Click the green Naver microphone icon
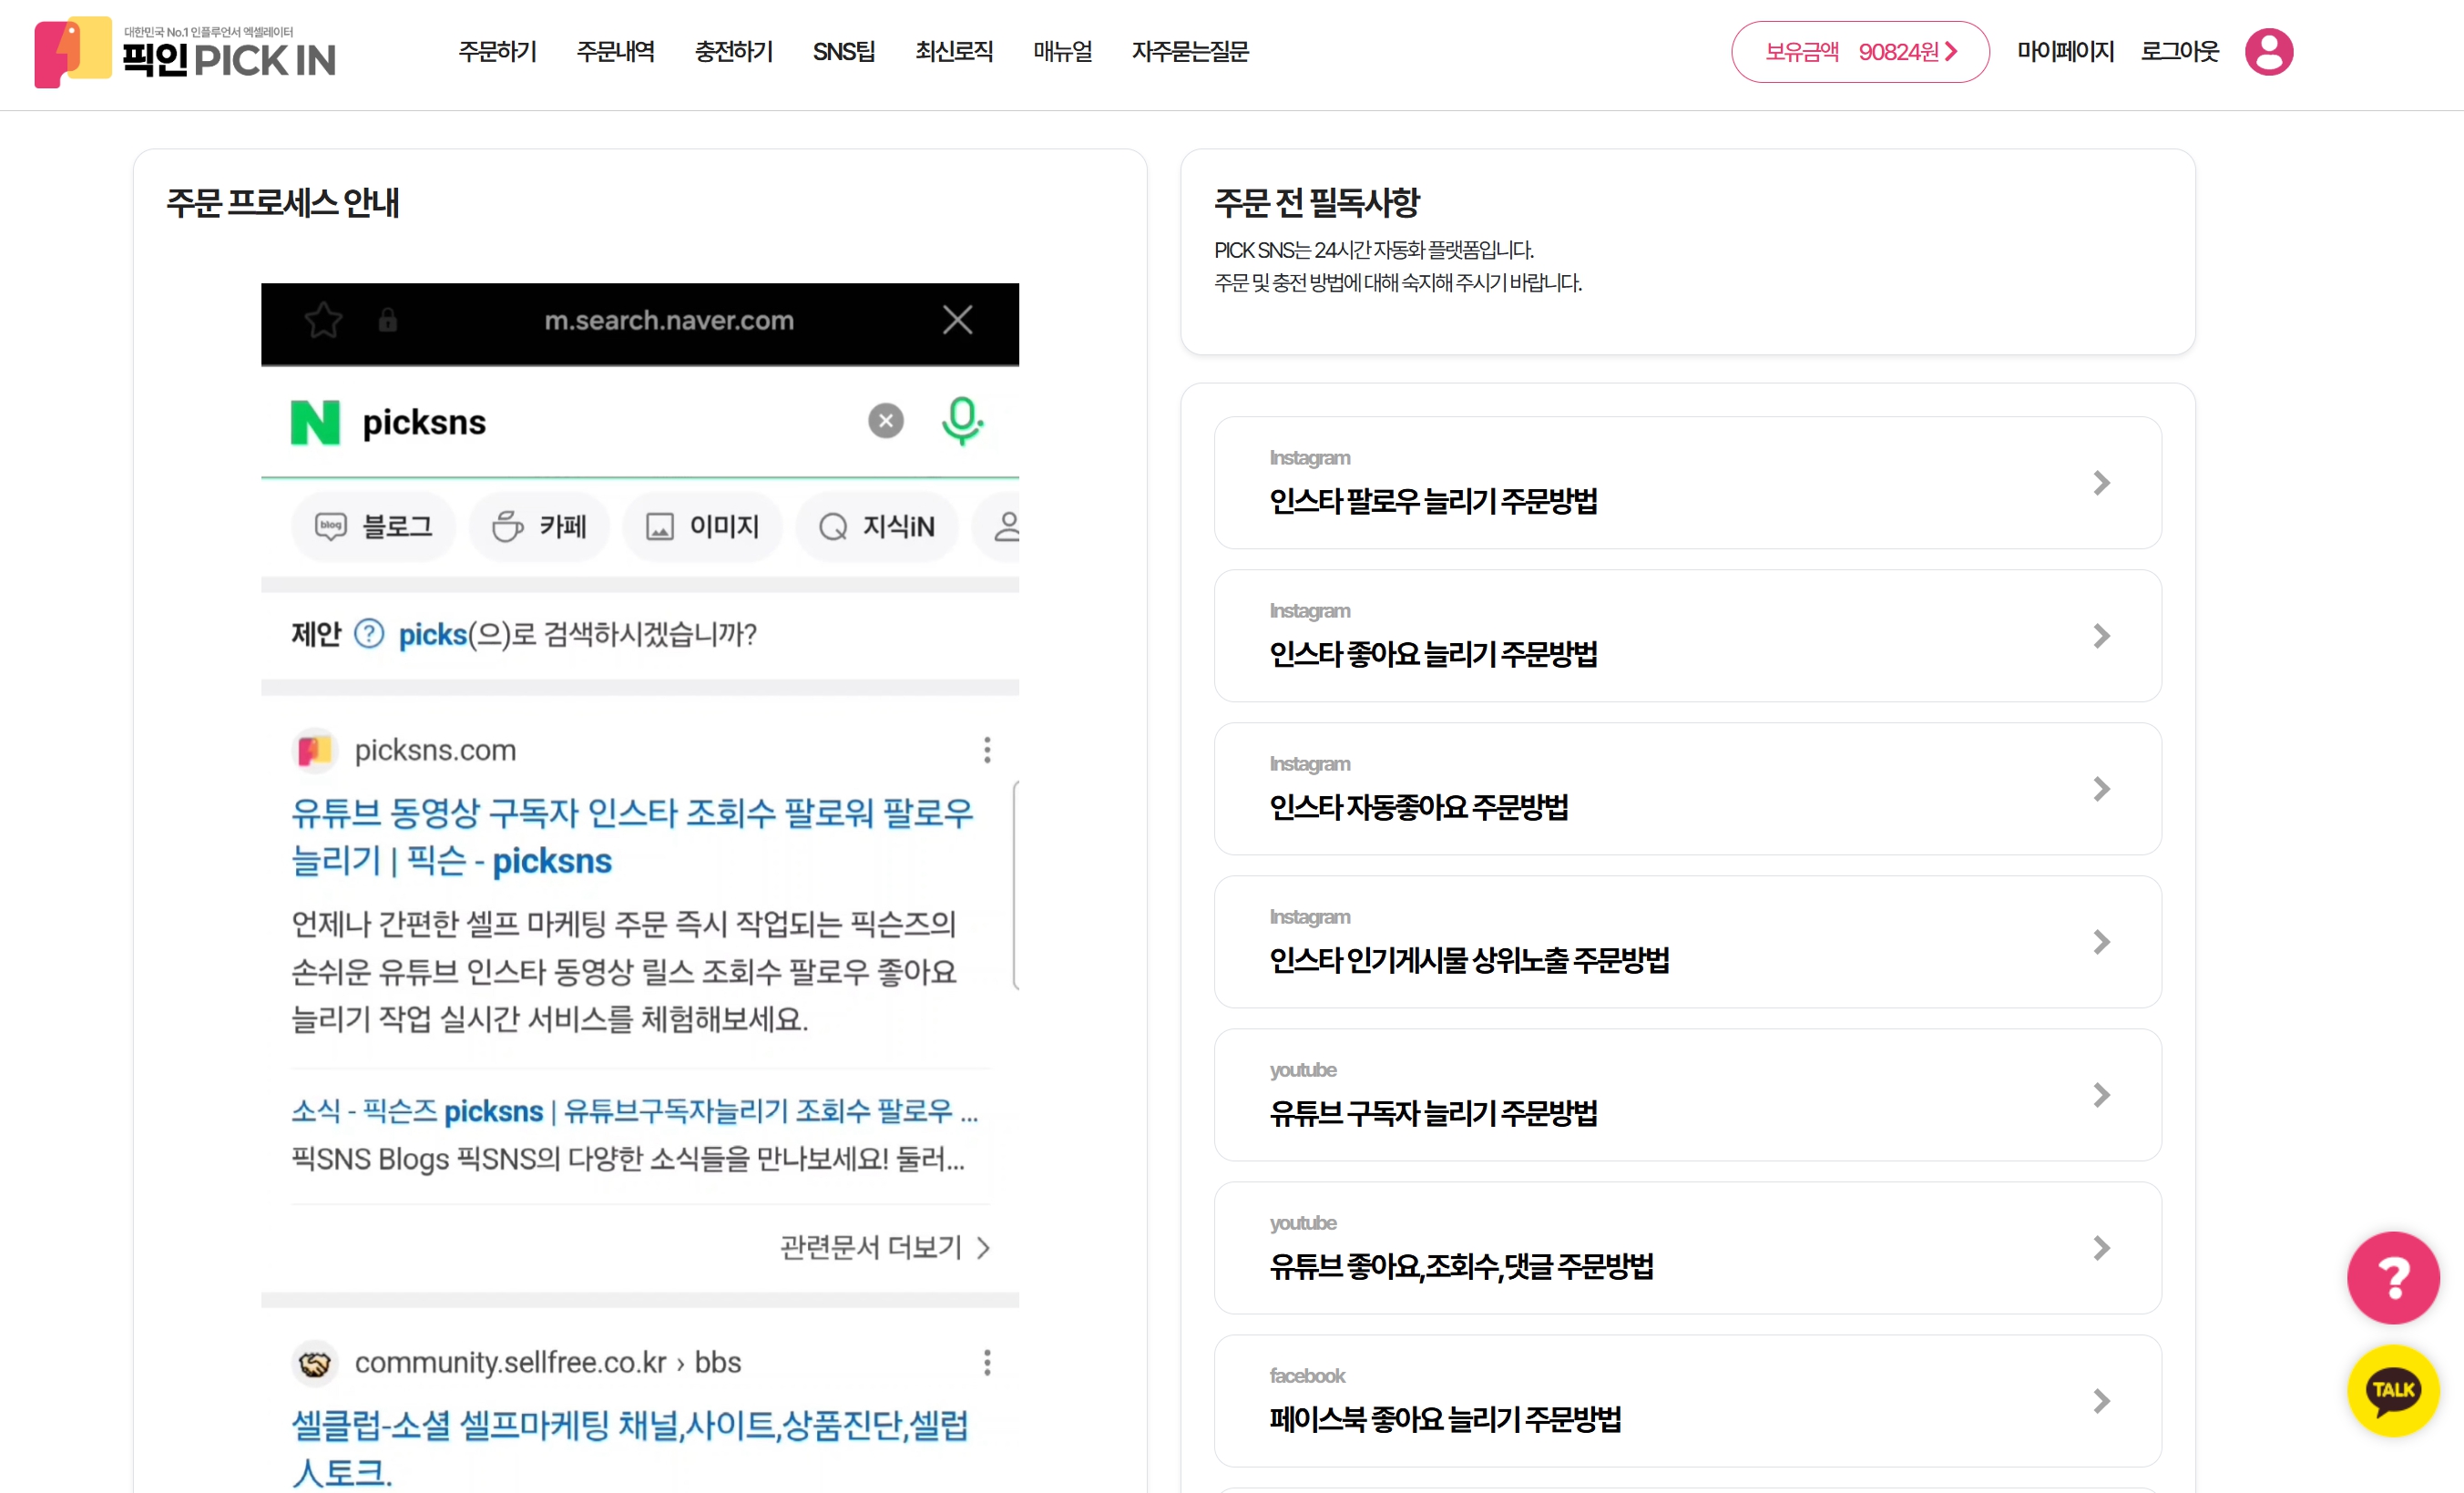 (961, 420)
